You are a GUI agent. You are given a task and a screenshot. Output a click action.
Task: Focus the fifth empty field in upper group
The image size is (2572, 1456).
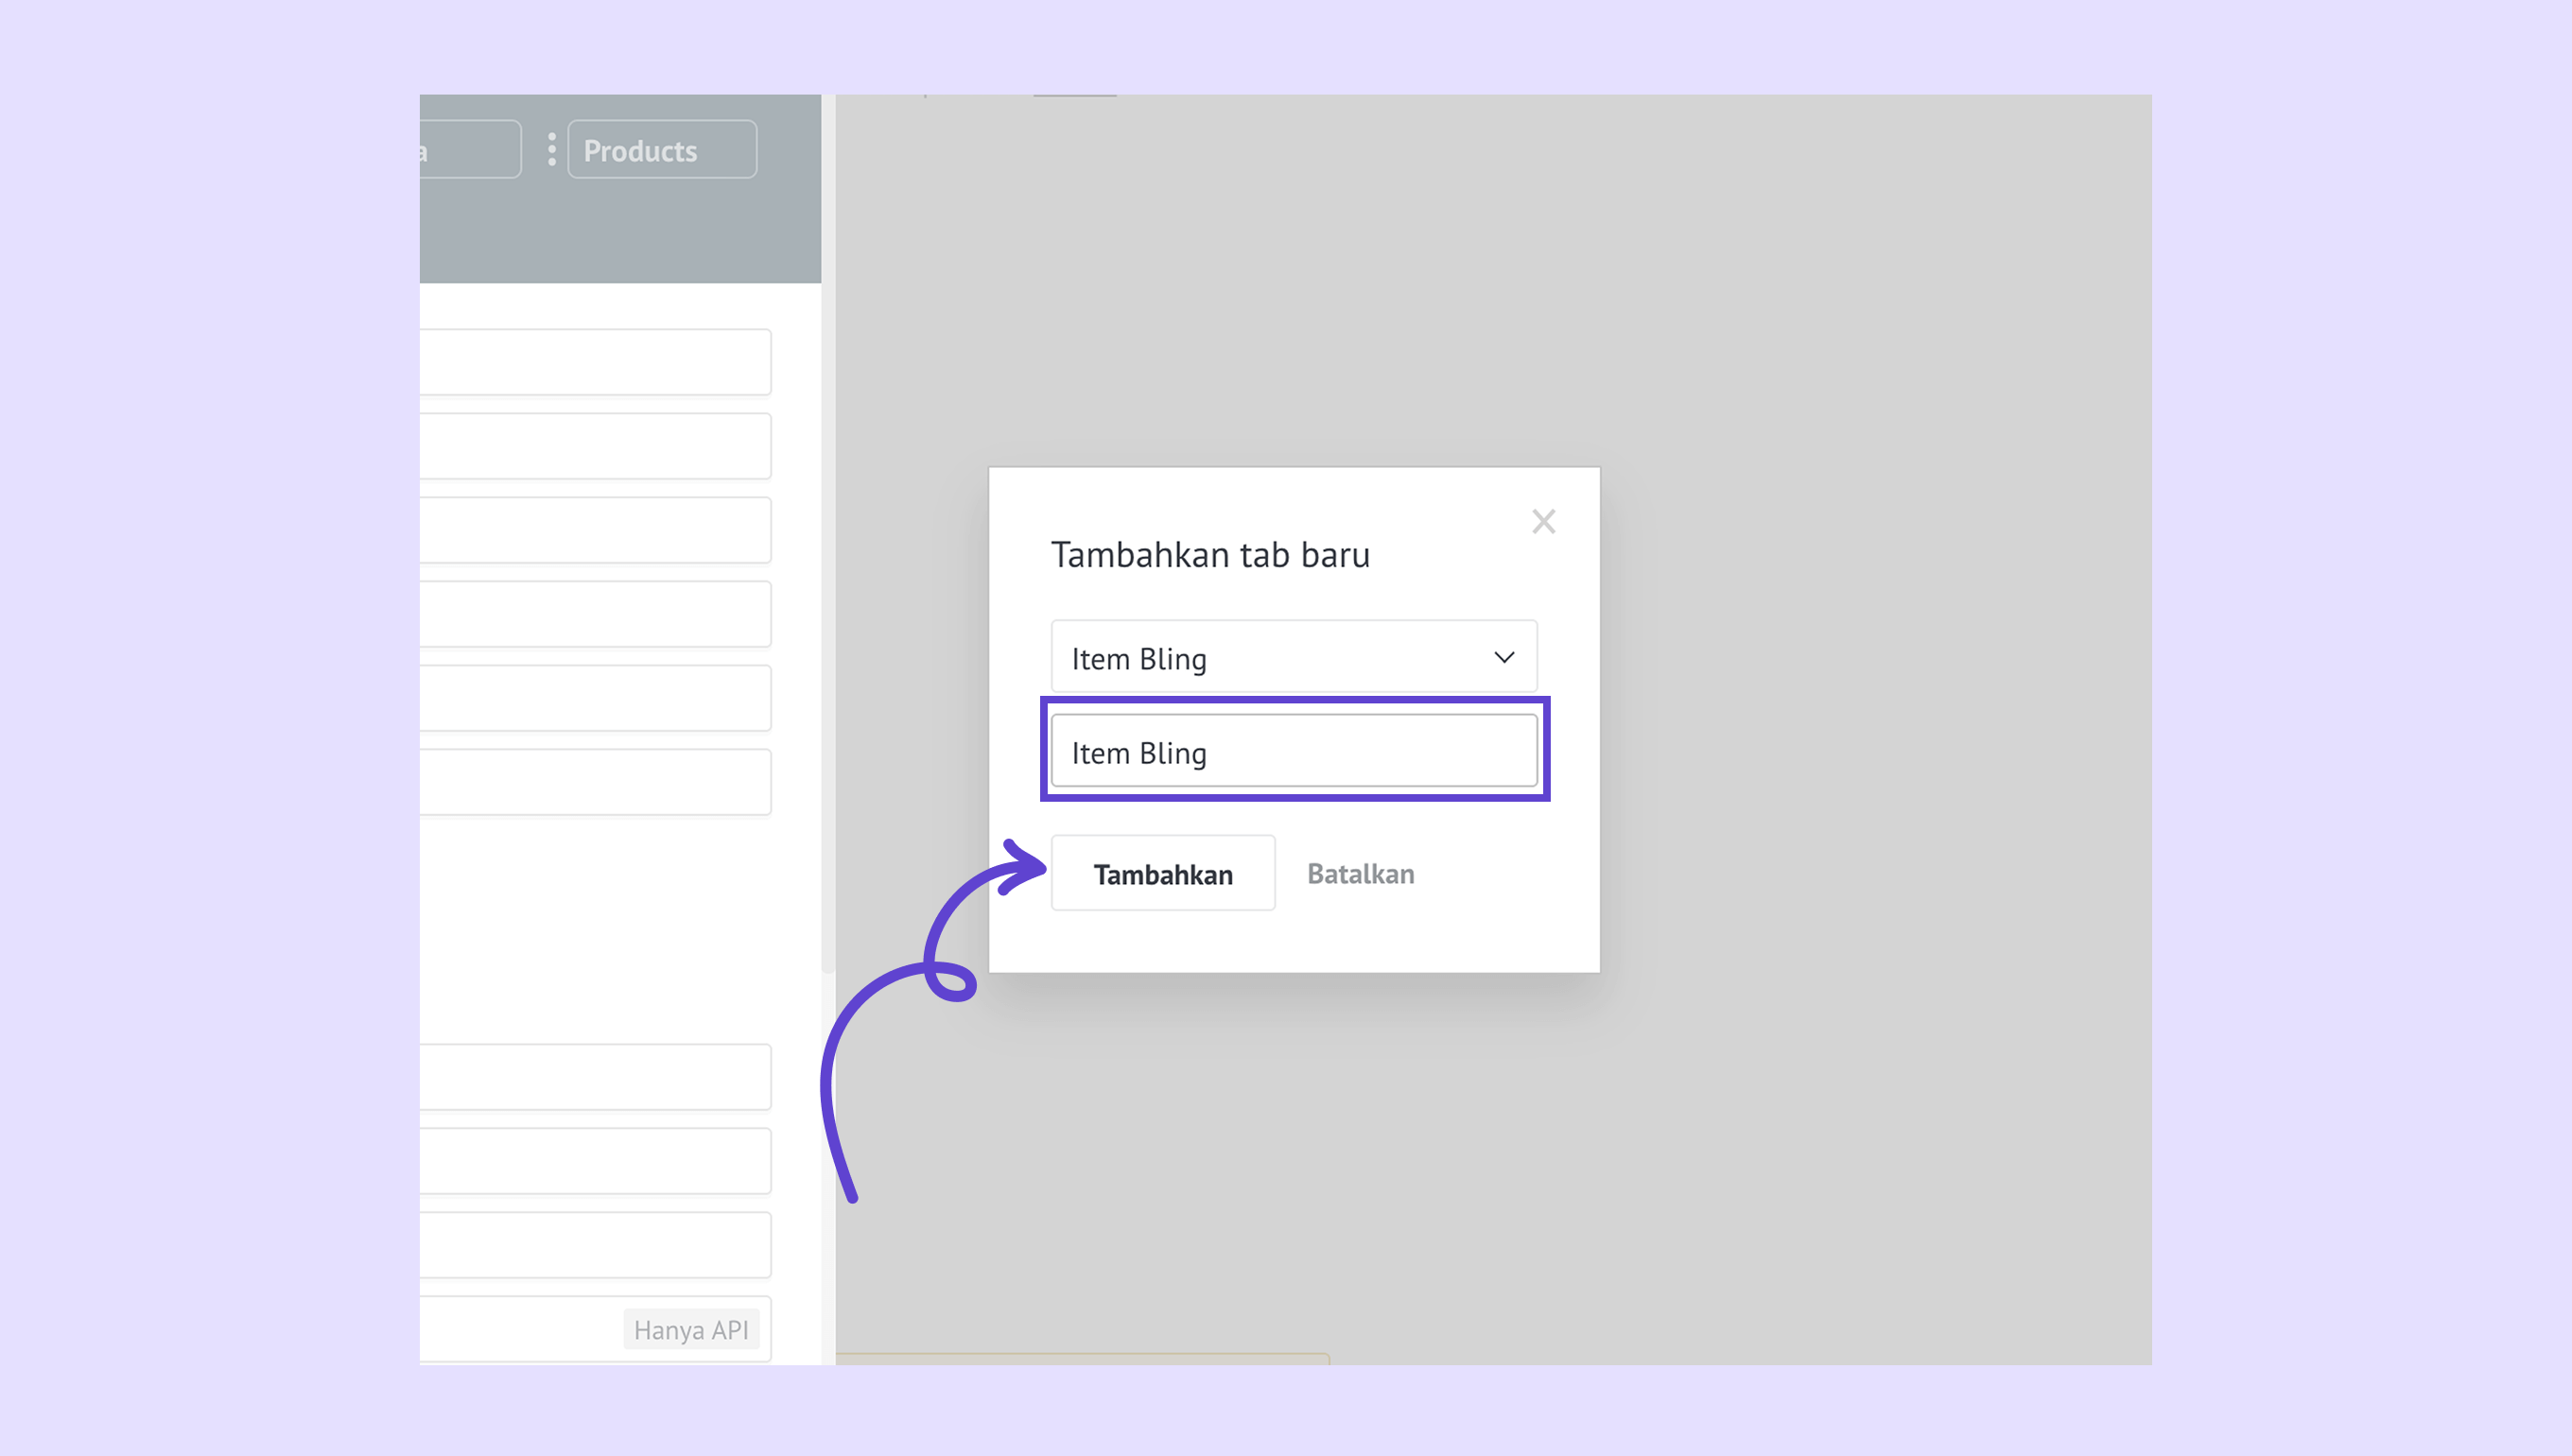click(594, 698)
